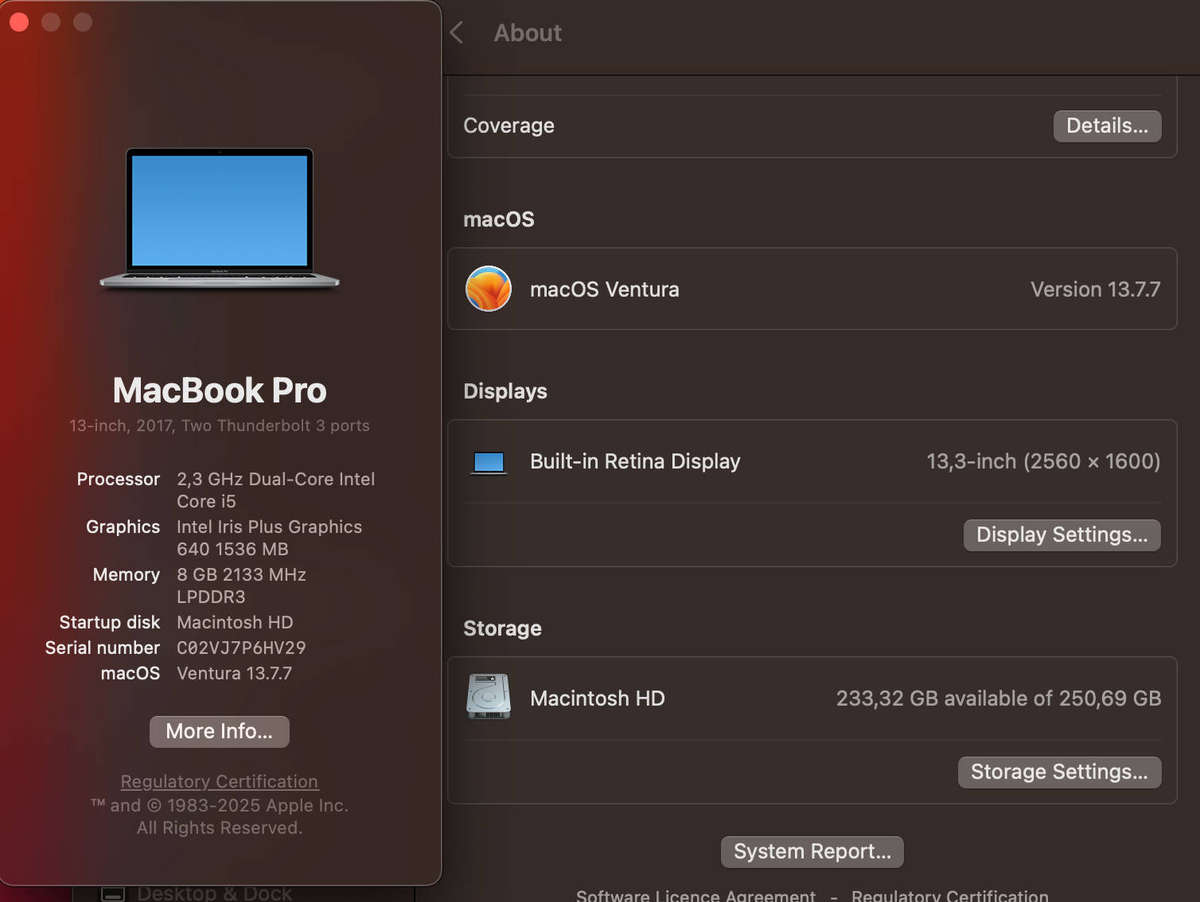This screenshot has width=1200, height=902.
Task: Select the macOS Ventura version row
Action: [x=812, y=289]
